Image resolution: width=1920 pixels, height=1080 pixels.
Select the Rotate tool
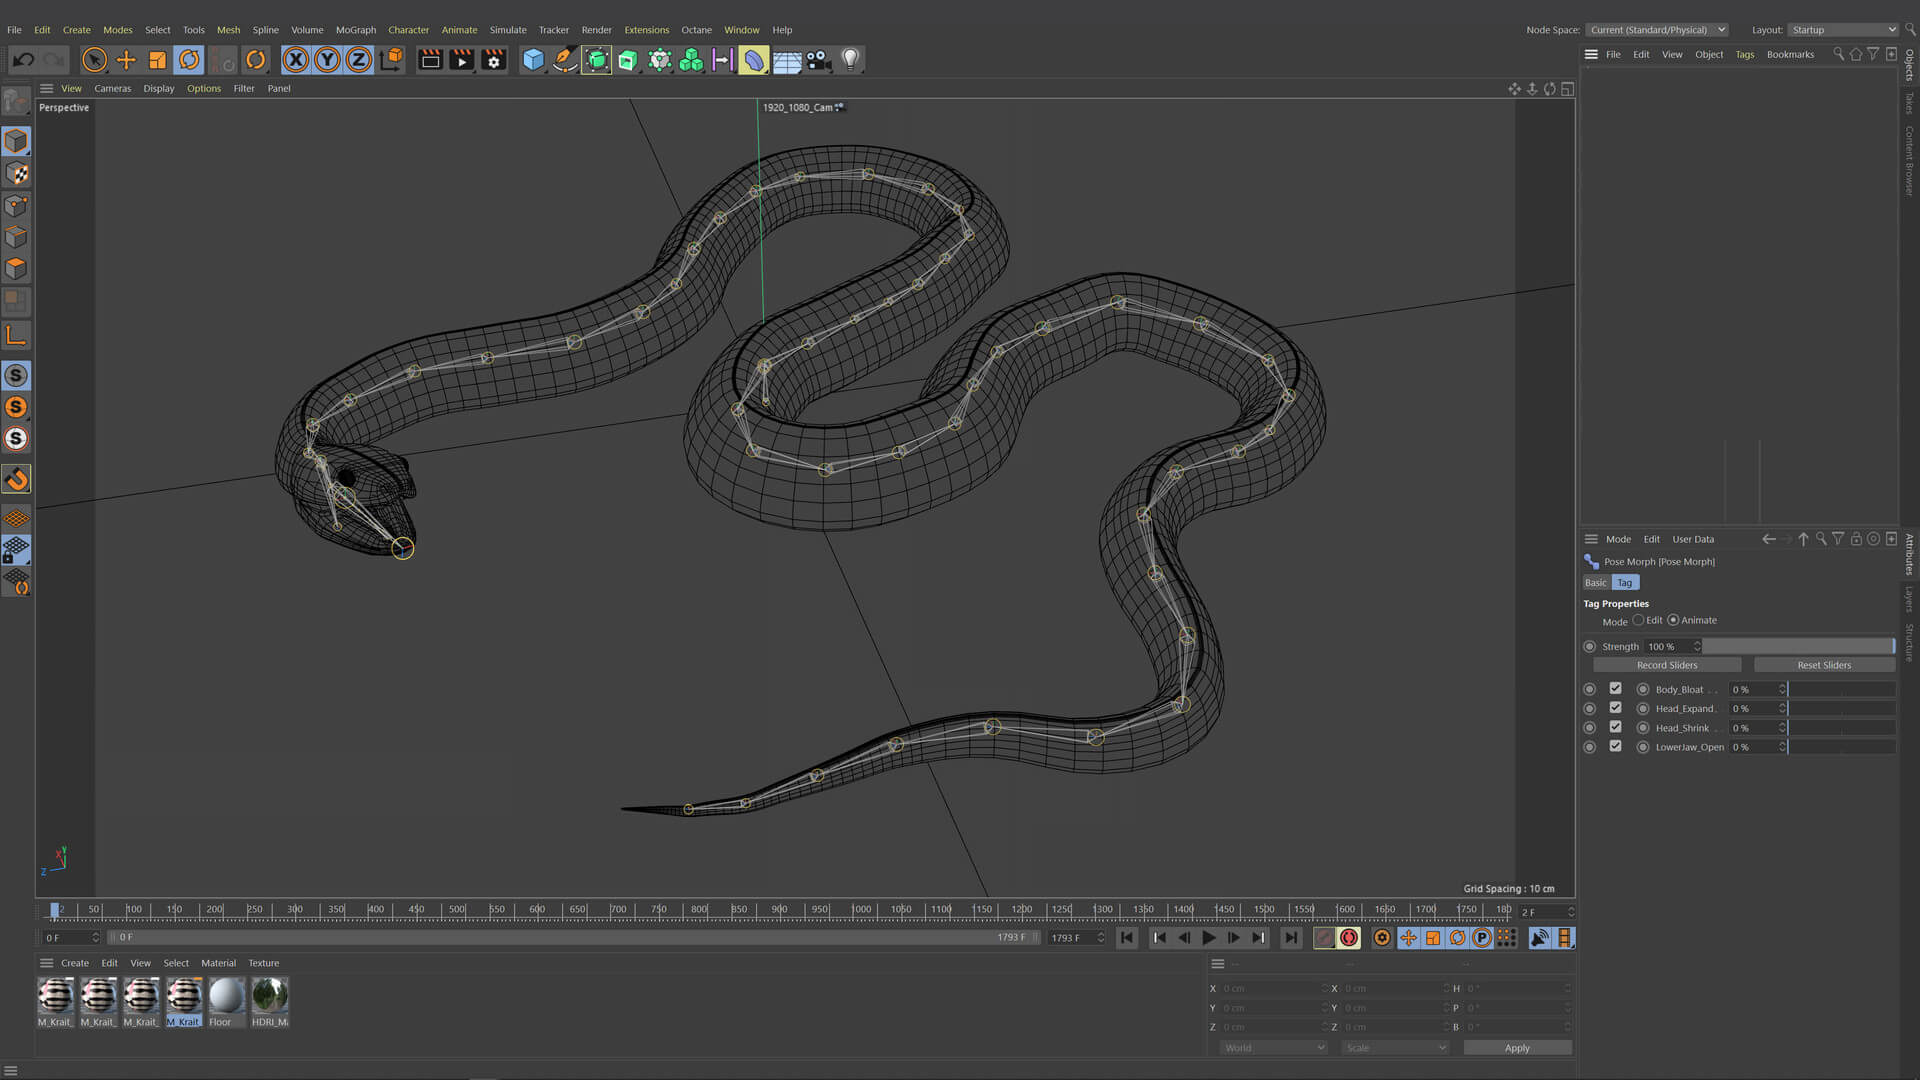click(189, 60)
